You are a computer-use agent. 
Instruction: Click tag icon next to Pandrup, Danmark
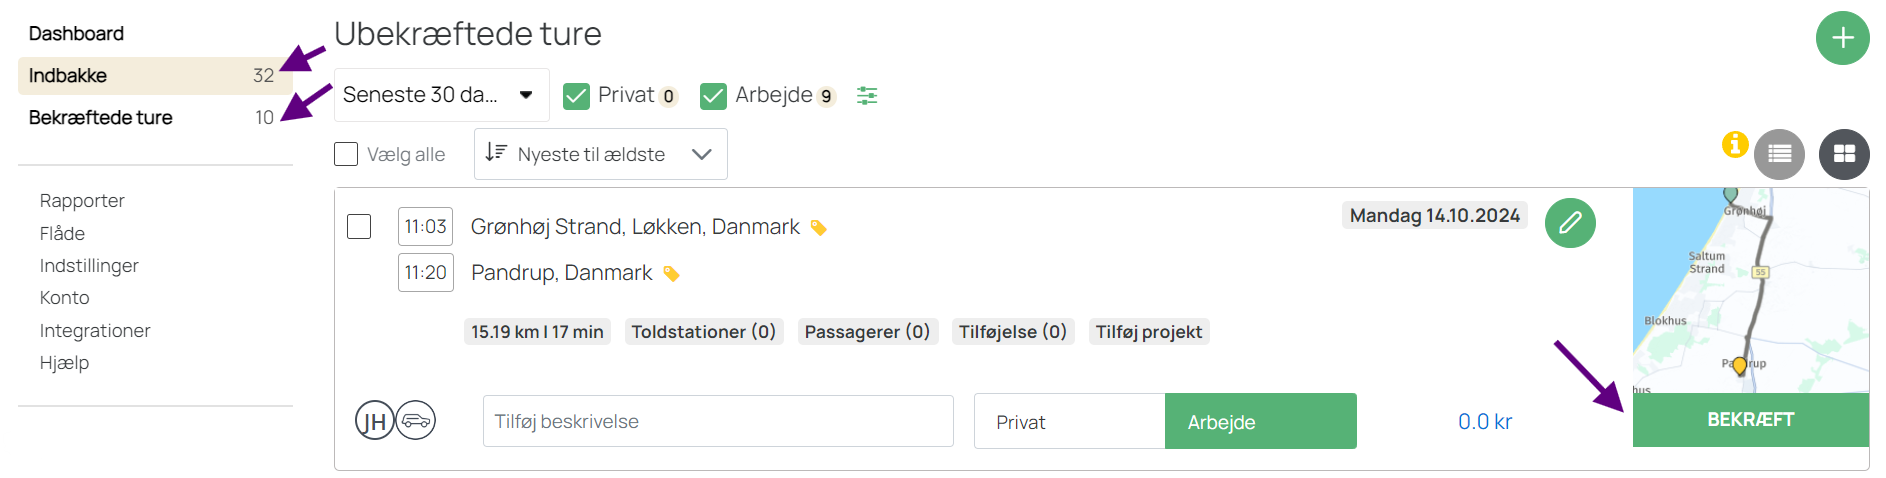click(672, 274)
